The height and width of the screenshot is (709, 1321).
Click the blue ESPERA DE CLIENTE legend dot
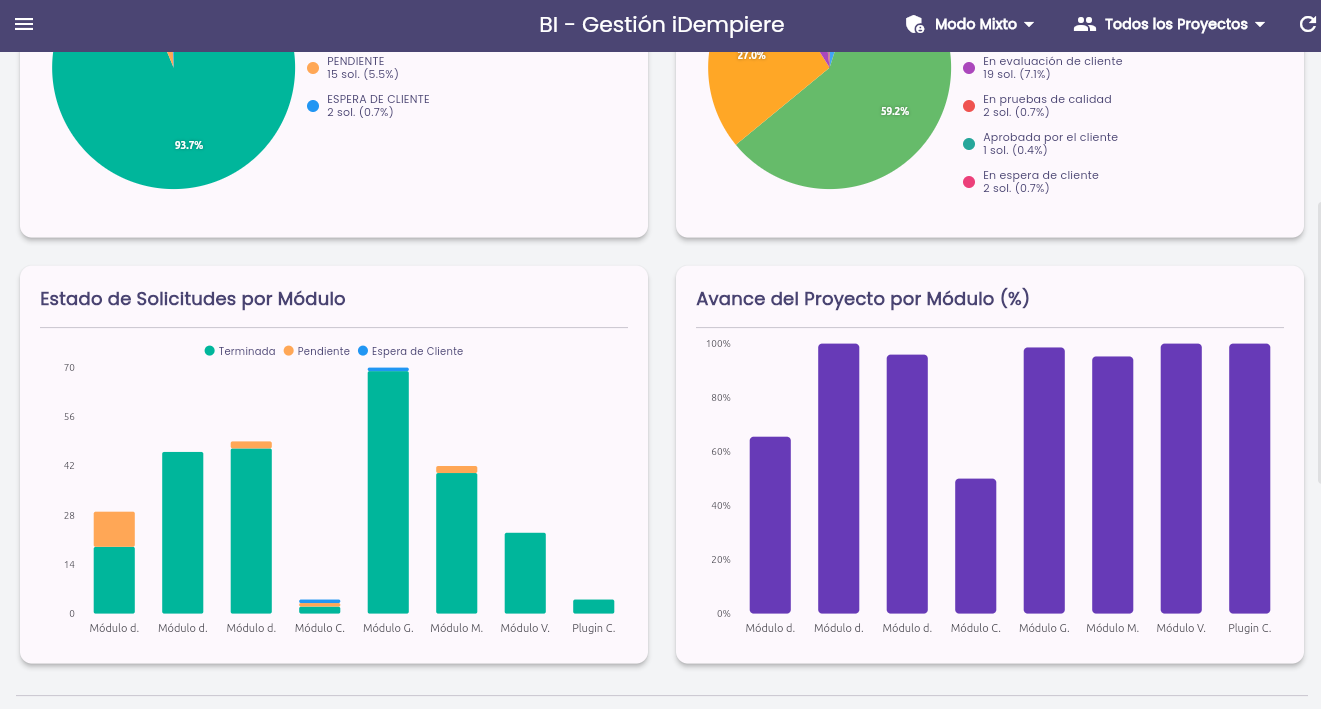tap(313, 106)
